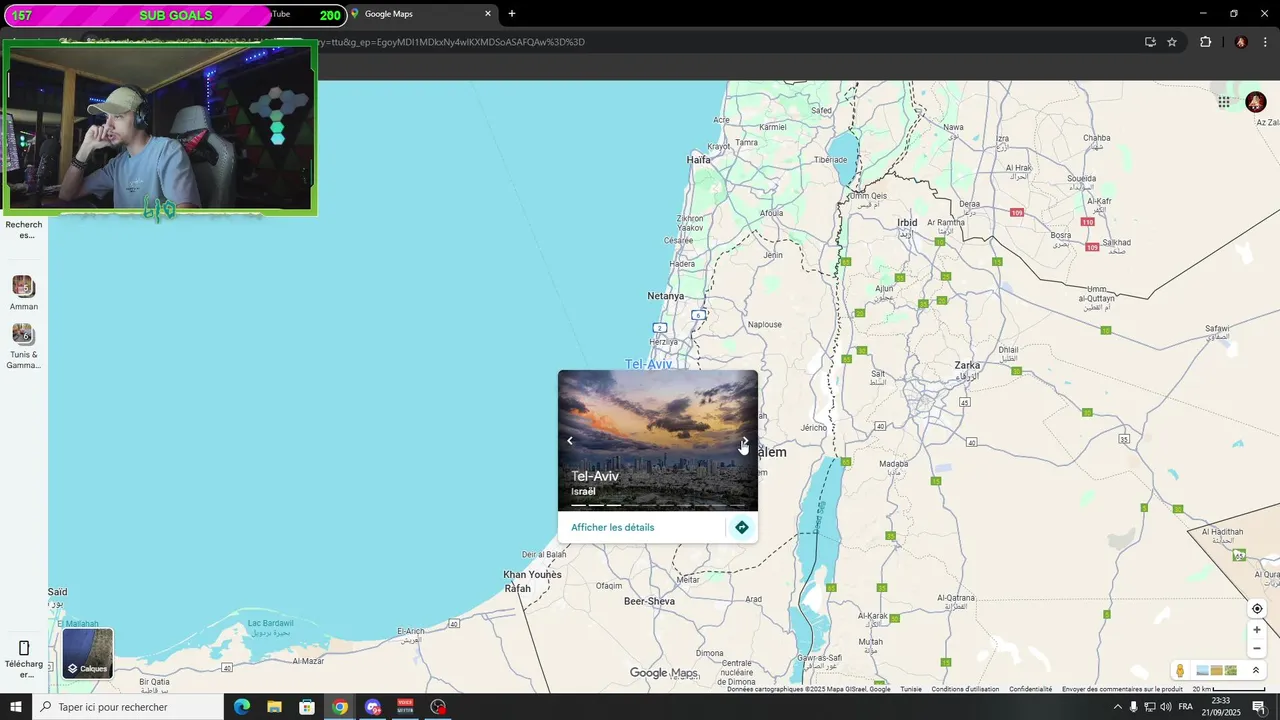
Task: Click the Irbid city label
Action: [907, 223]
